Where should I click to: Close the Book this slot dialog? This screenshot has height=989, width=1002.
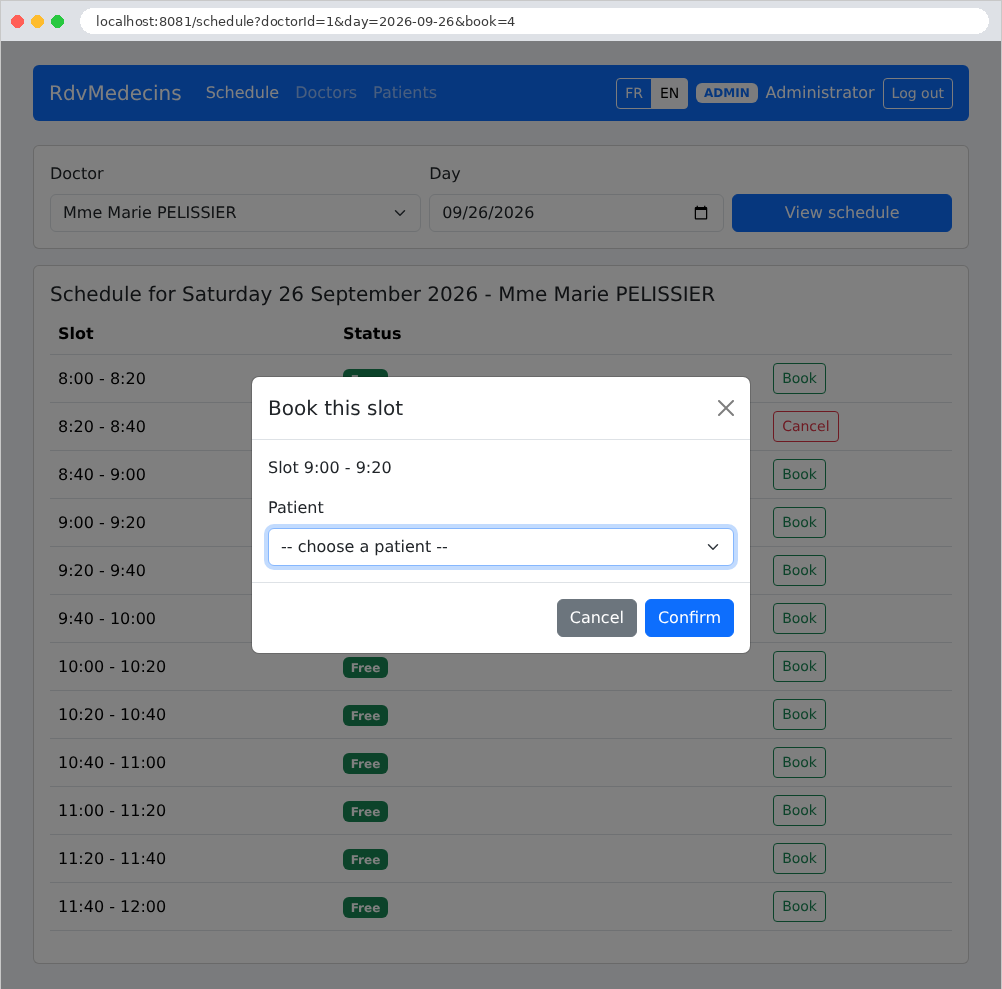click(x=725, y=408)
